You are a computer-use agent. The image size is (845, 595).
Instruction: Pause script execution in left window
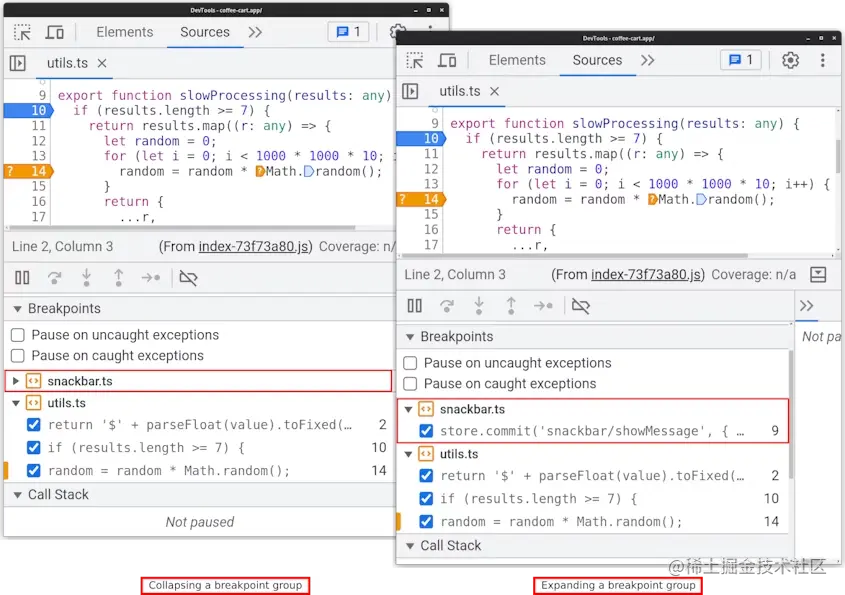(x=22, y=278)
